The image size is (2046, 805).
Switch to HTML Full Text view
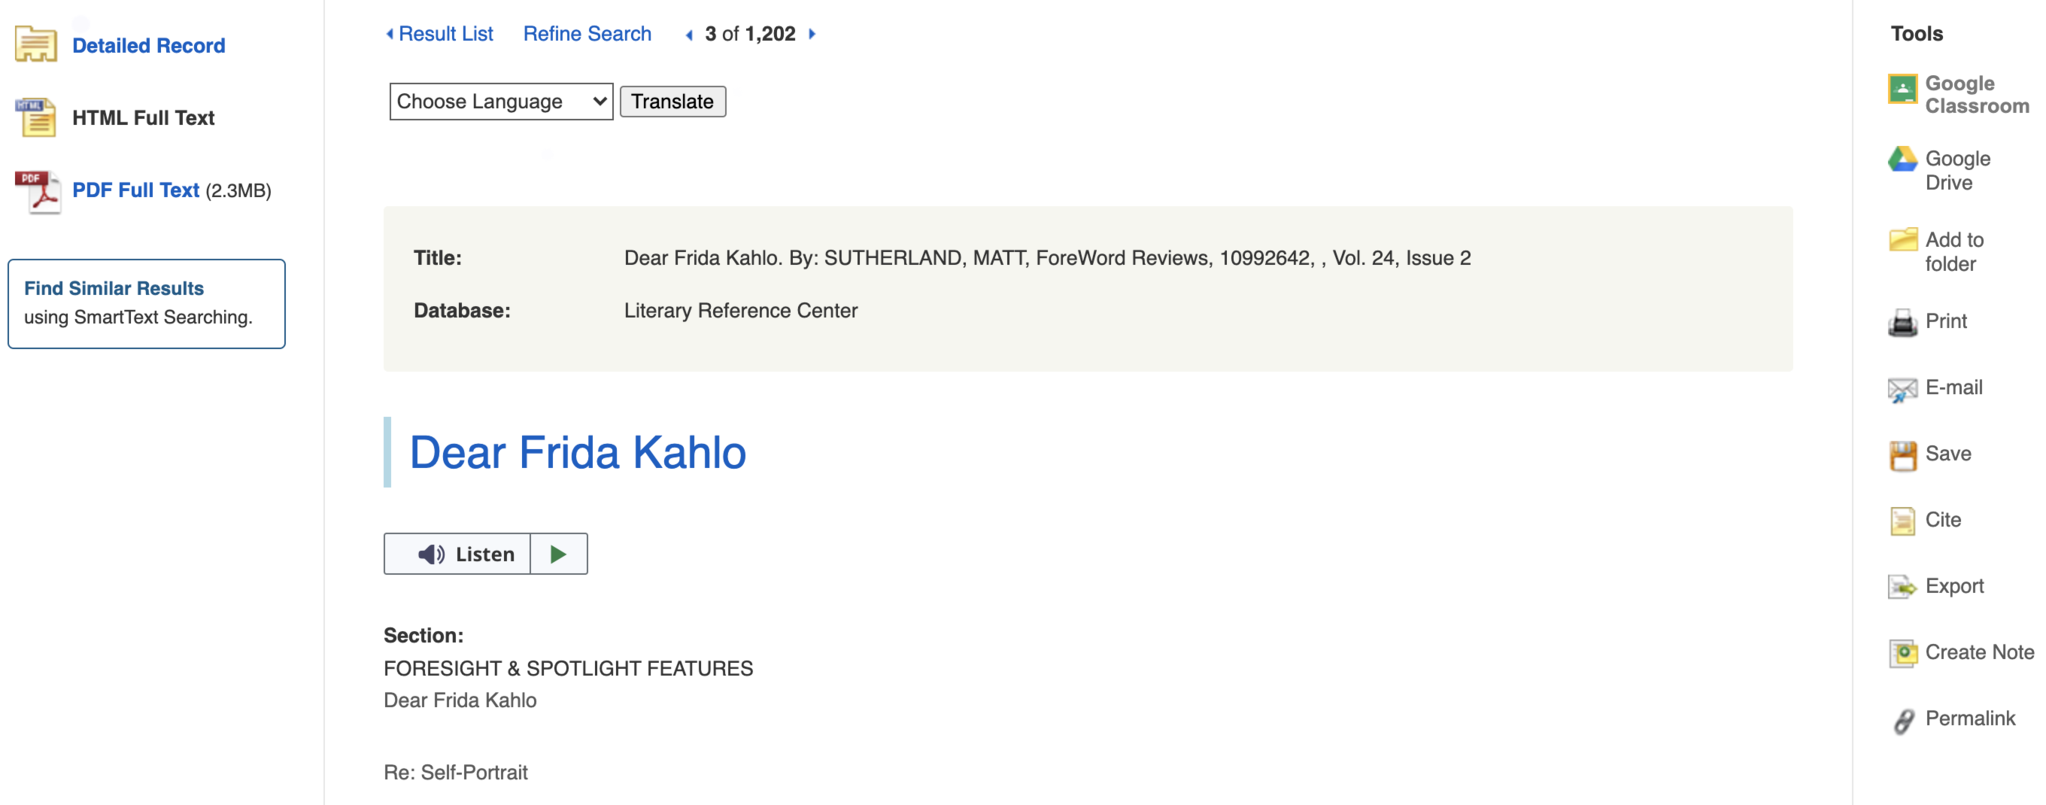tap(143, 118)
